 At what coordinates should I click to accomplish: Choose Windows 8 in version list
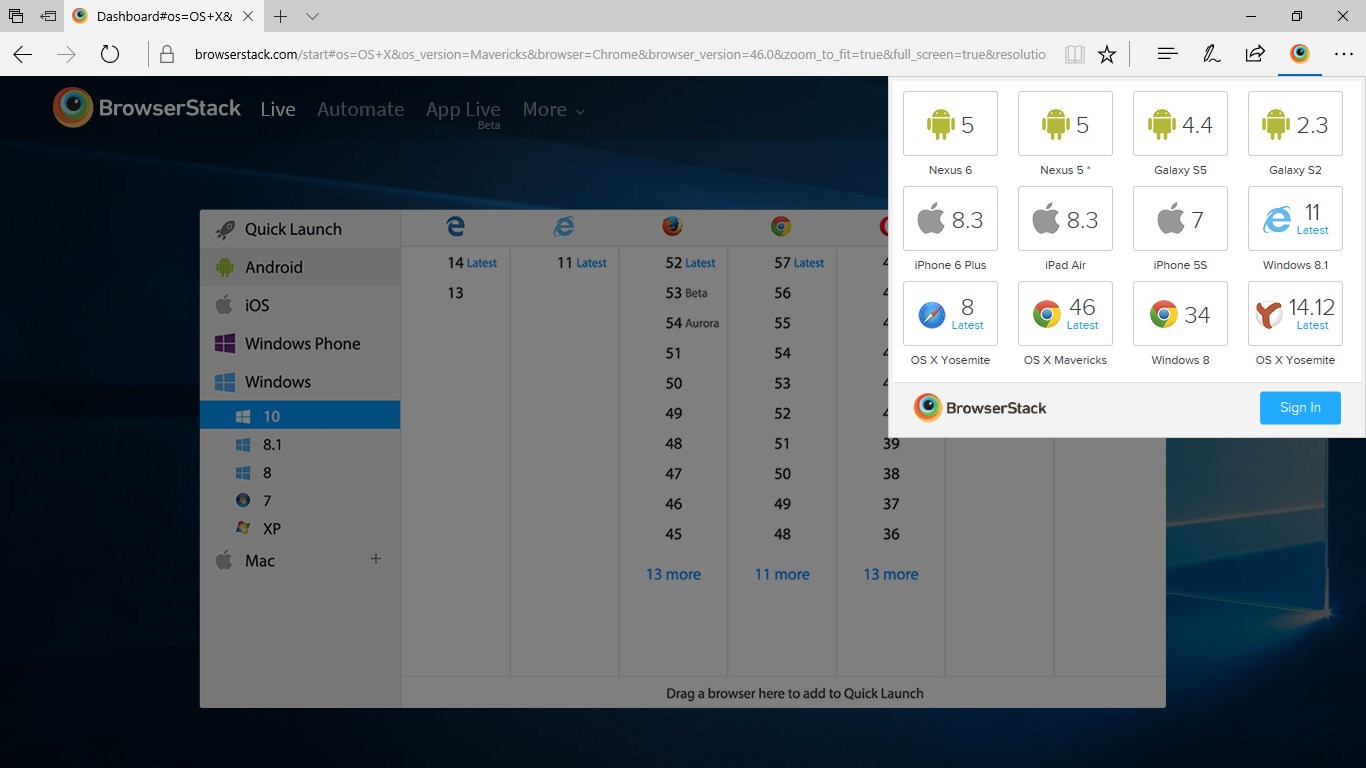300,472
